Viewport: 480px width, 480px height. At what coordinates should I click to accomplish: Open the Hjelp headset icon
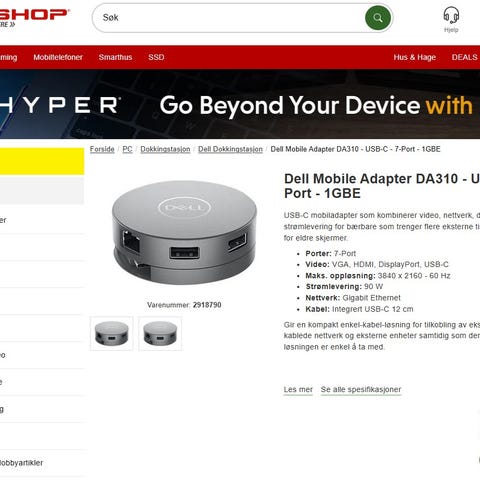pyautogui.click(x=451, y=15)
